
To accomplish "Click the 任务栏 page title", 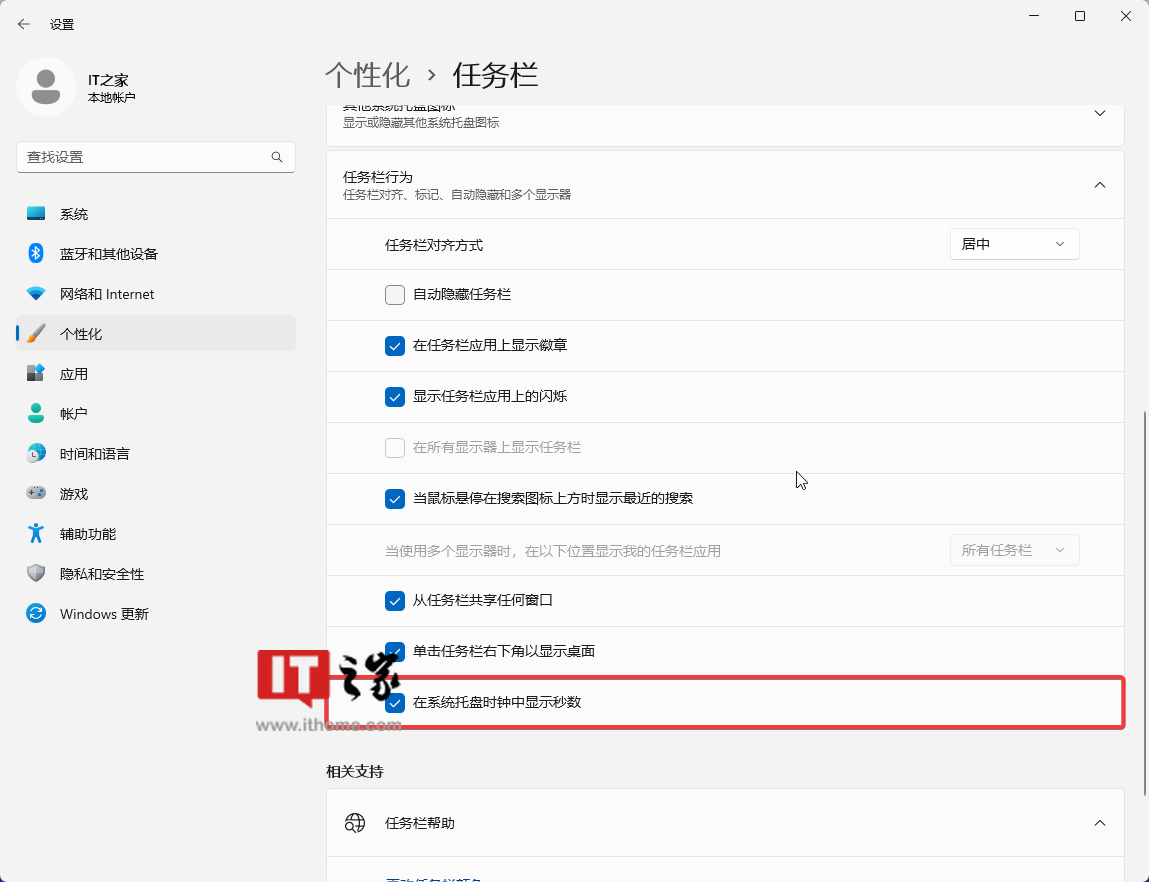I will [495, 75].
